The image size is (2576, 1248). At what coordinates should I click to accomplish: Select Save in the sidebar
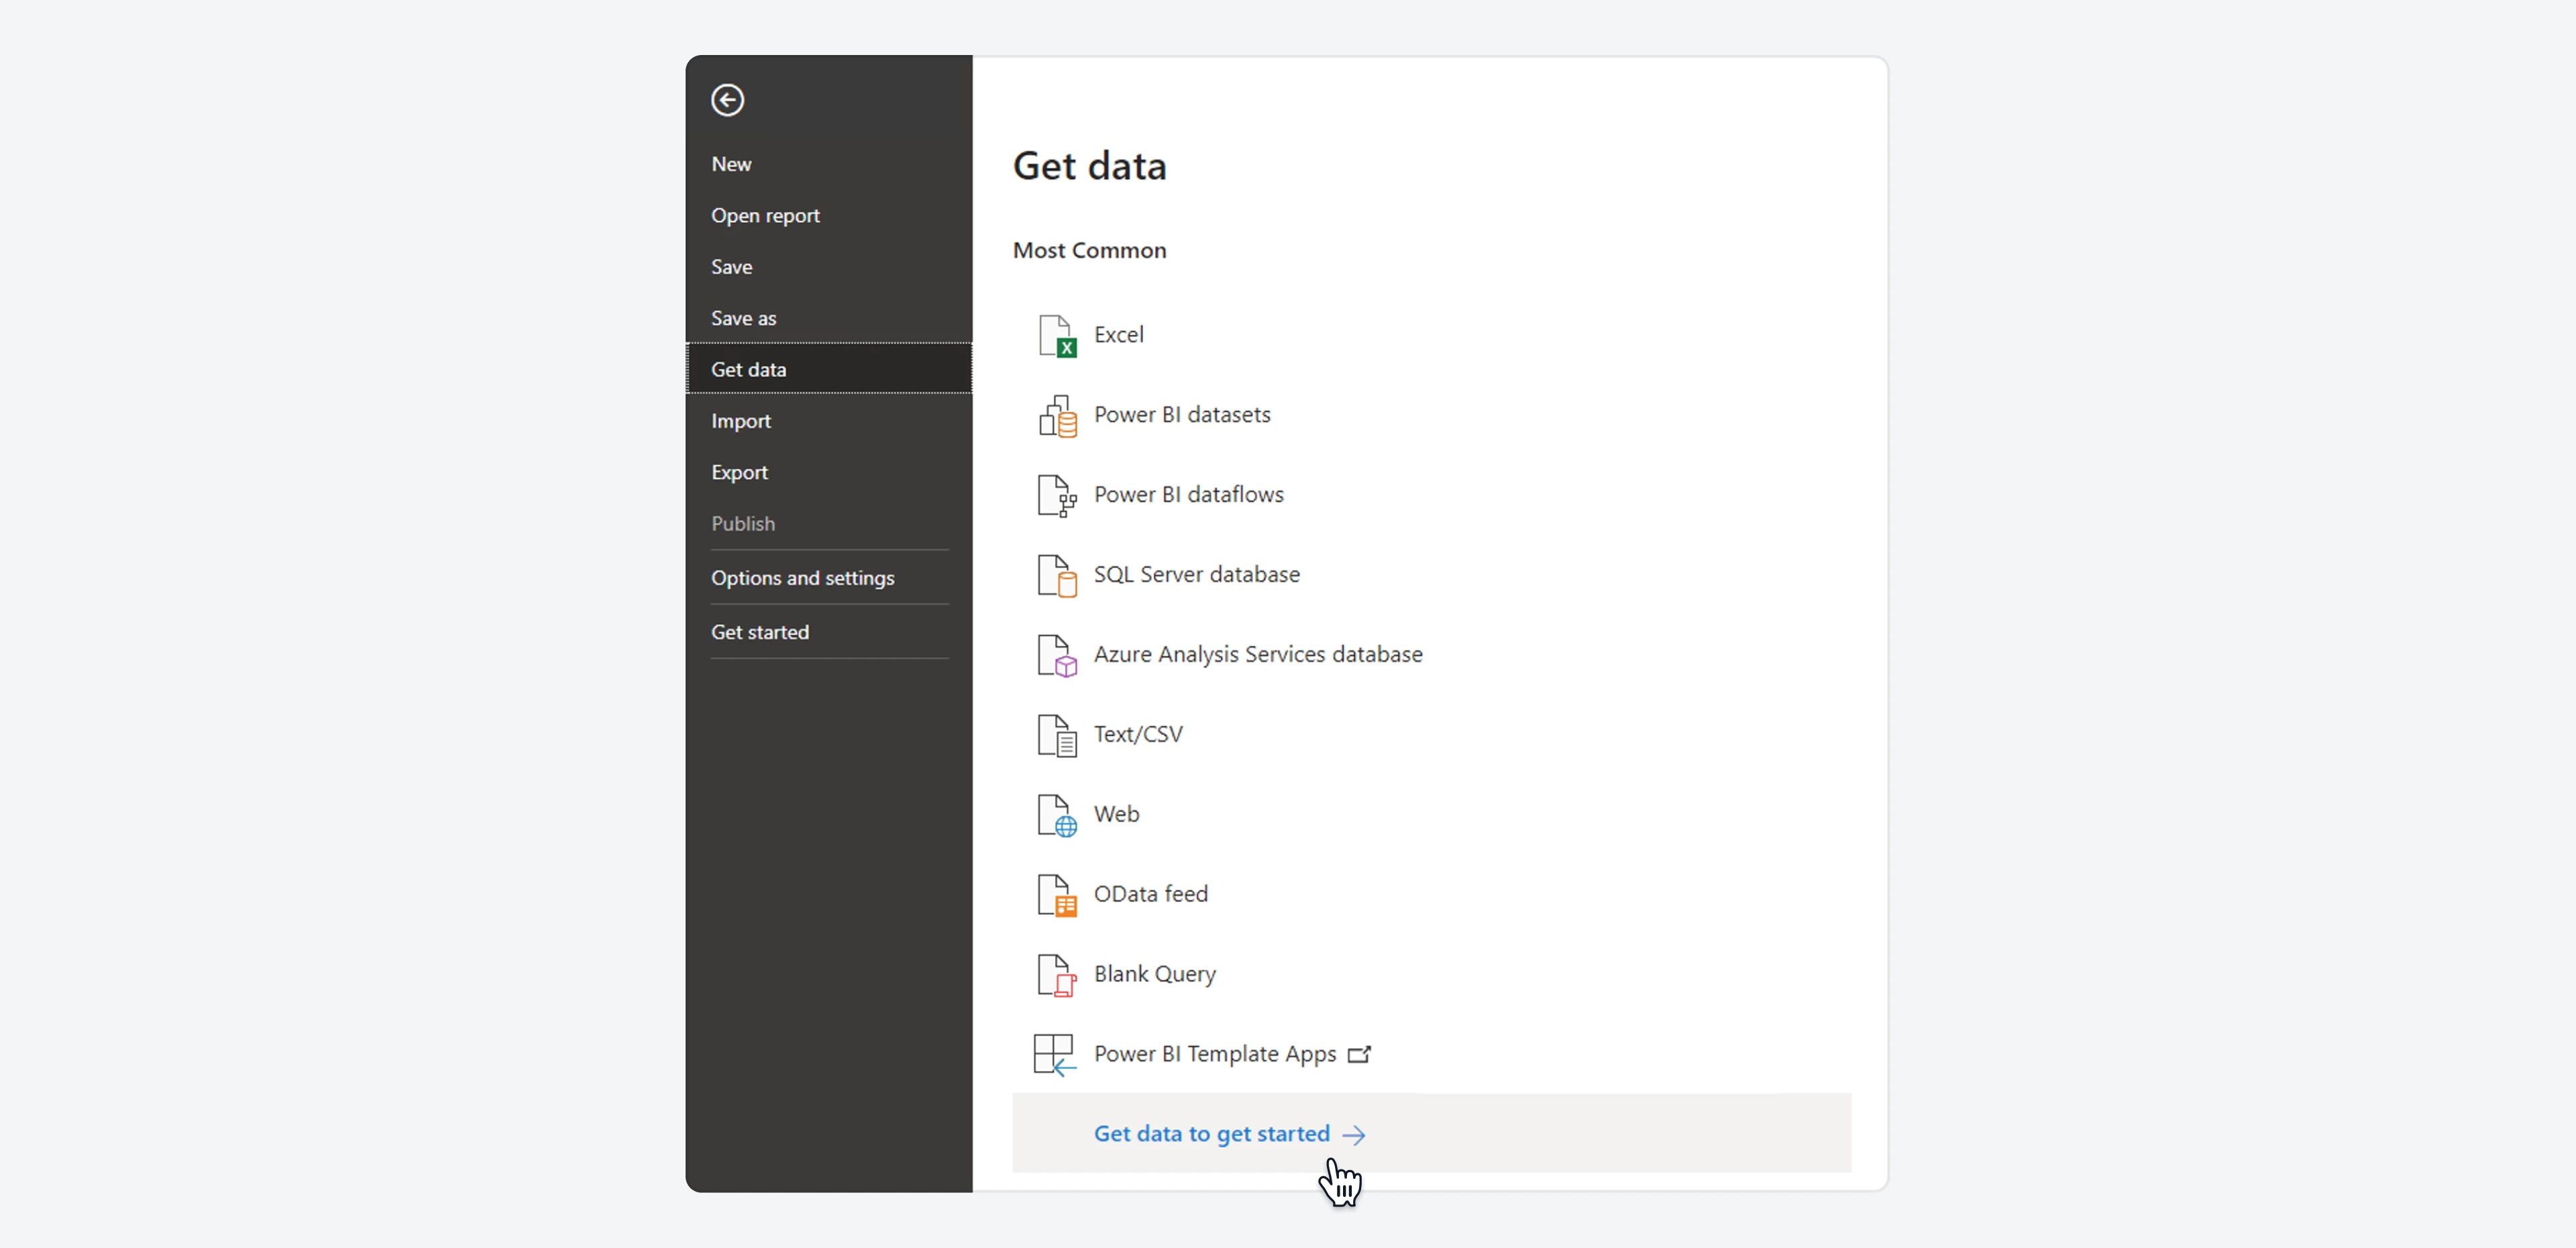click(829, 267)
